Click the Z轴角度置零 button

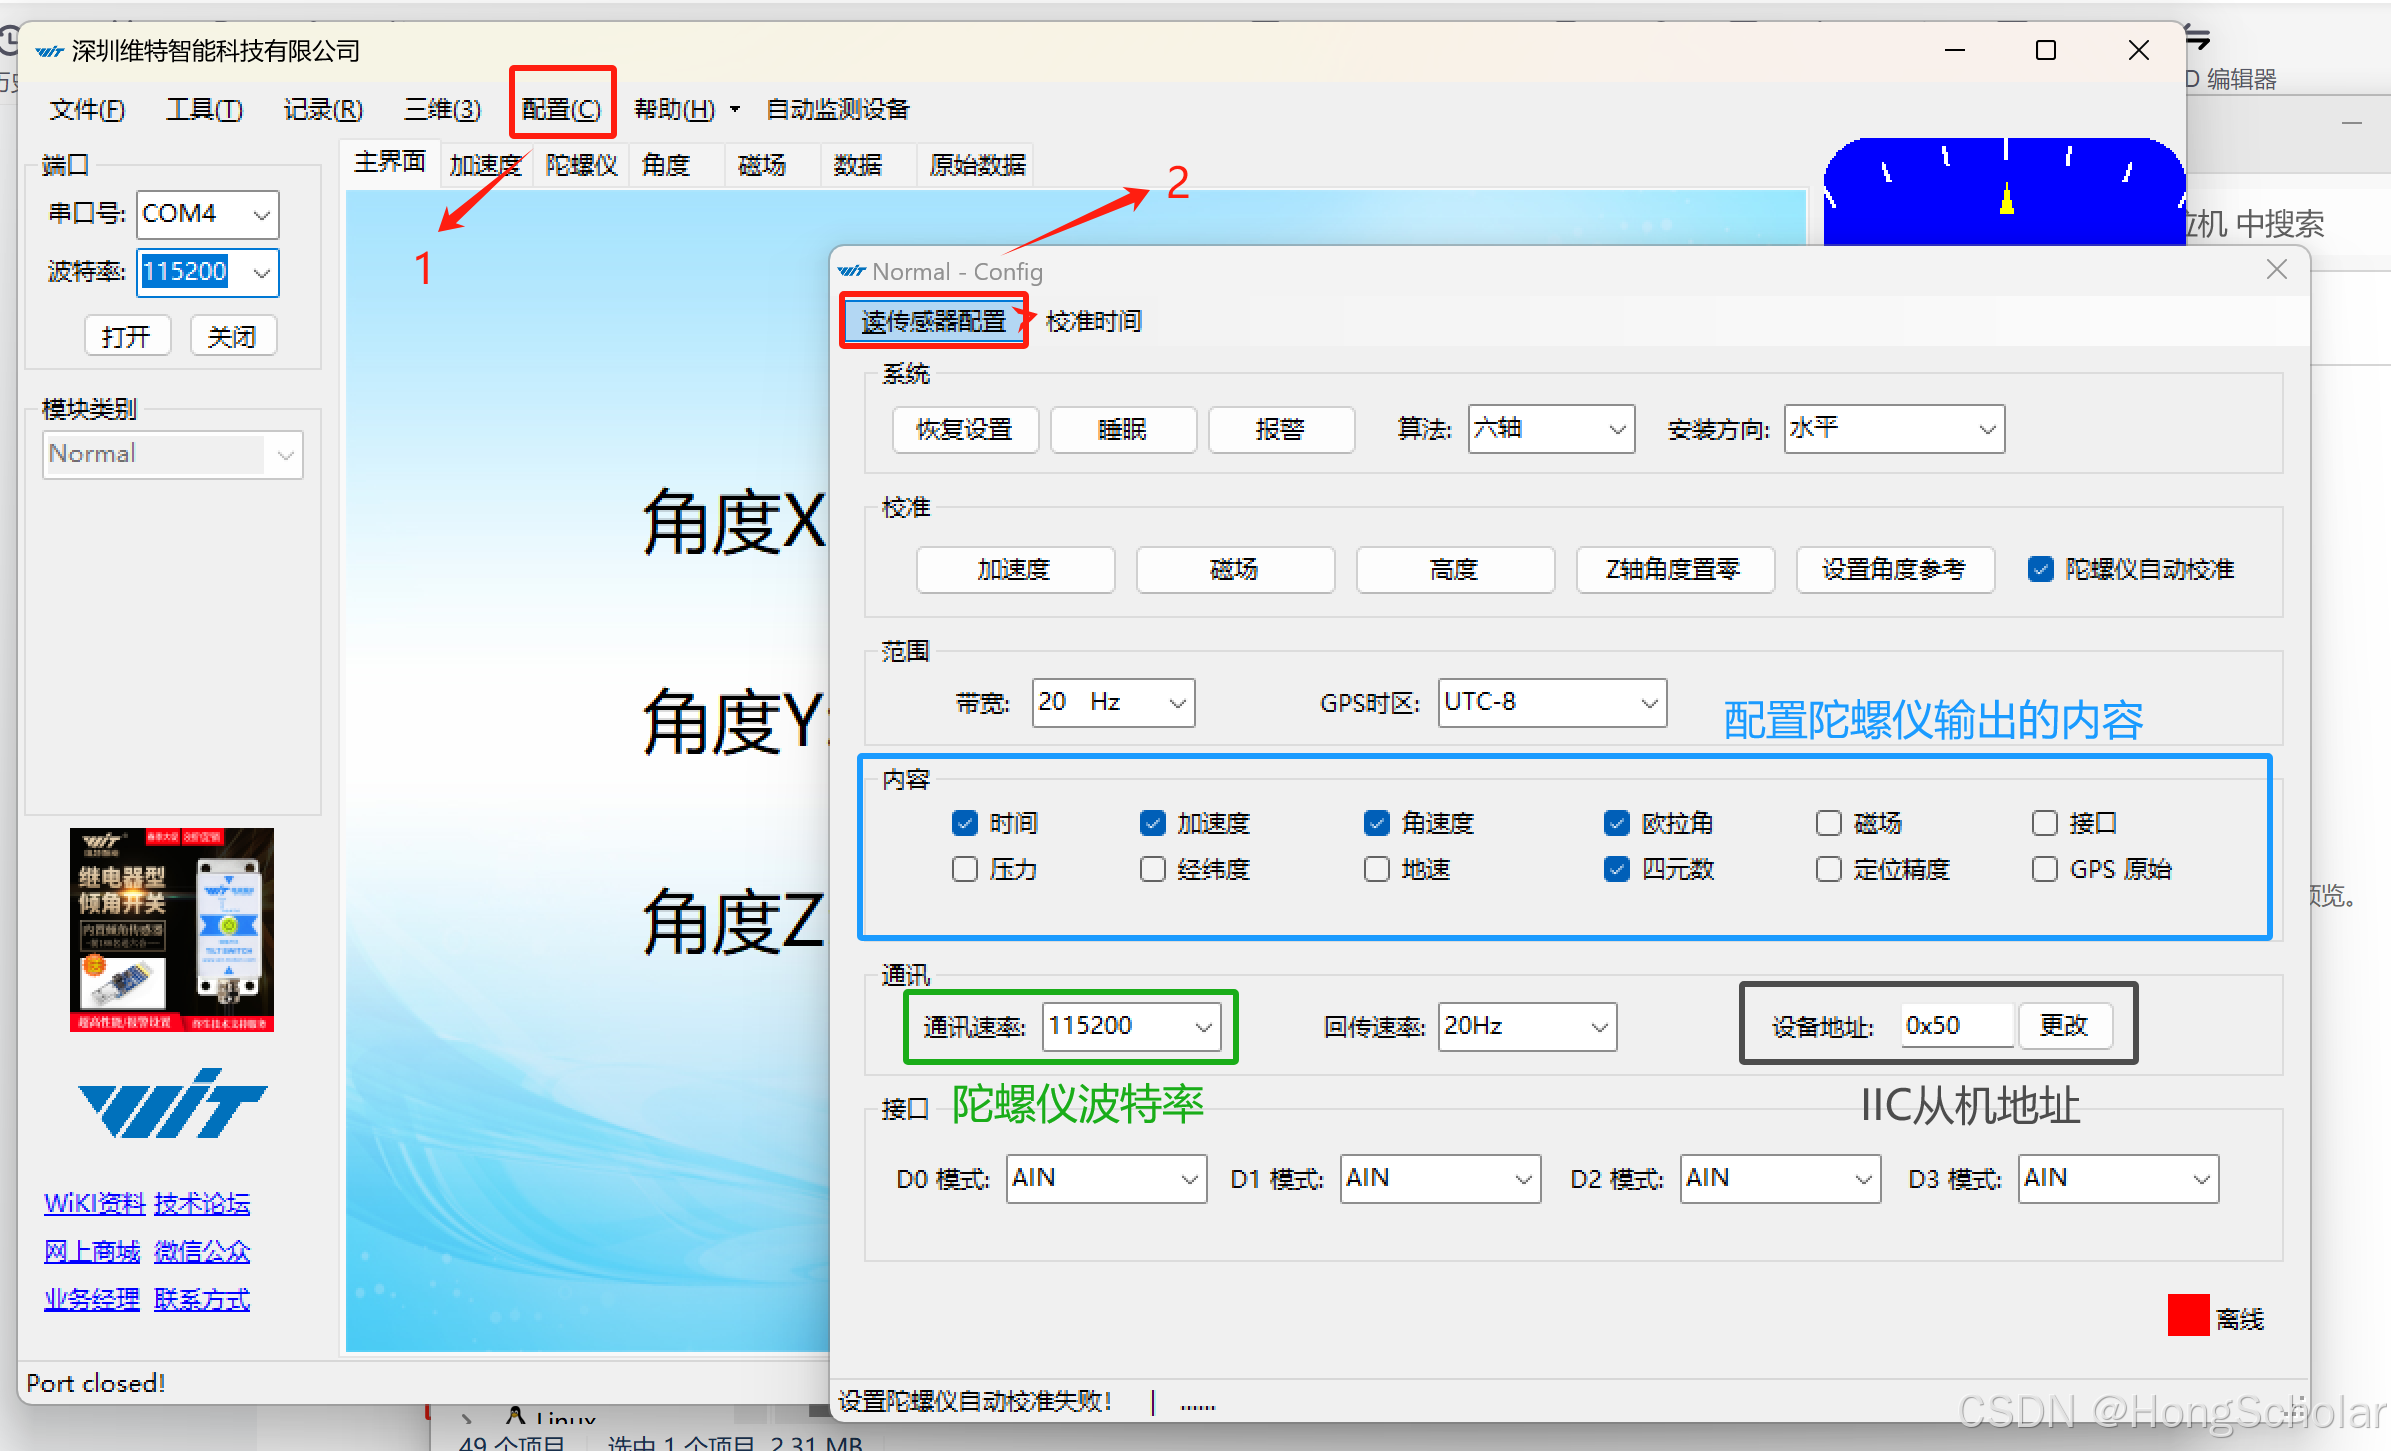click(x=1675, y=569)
